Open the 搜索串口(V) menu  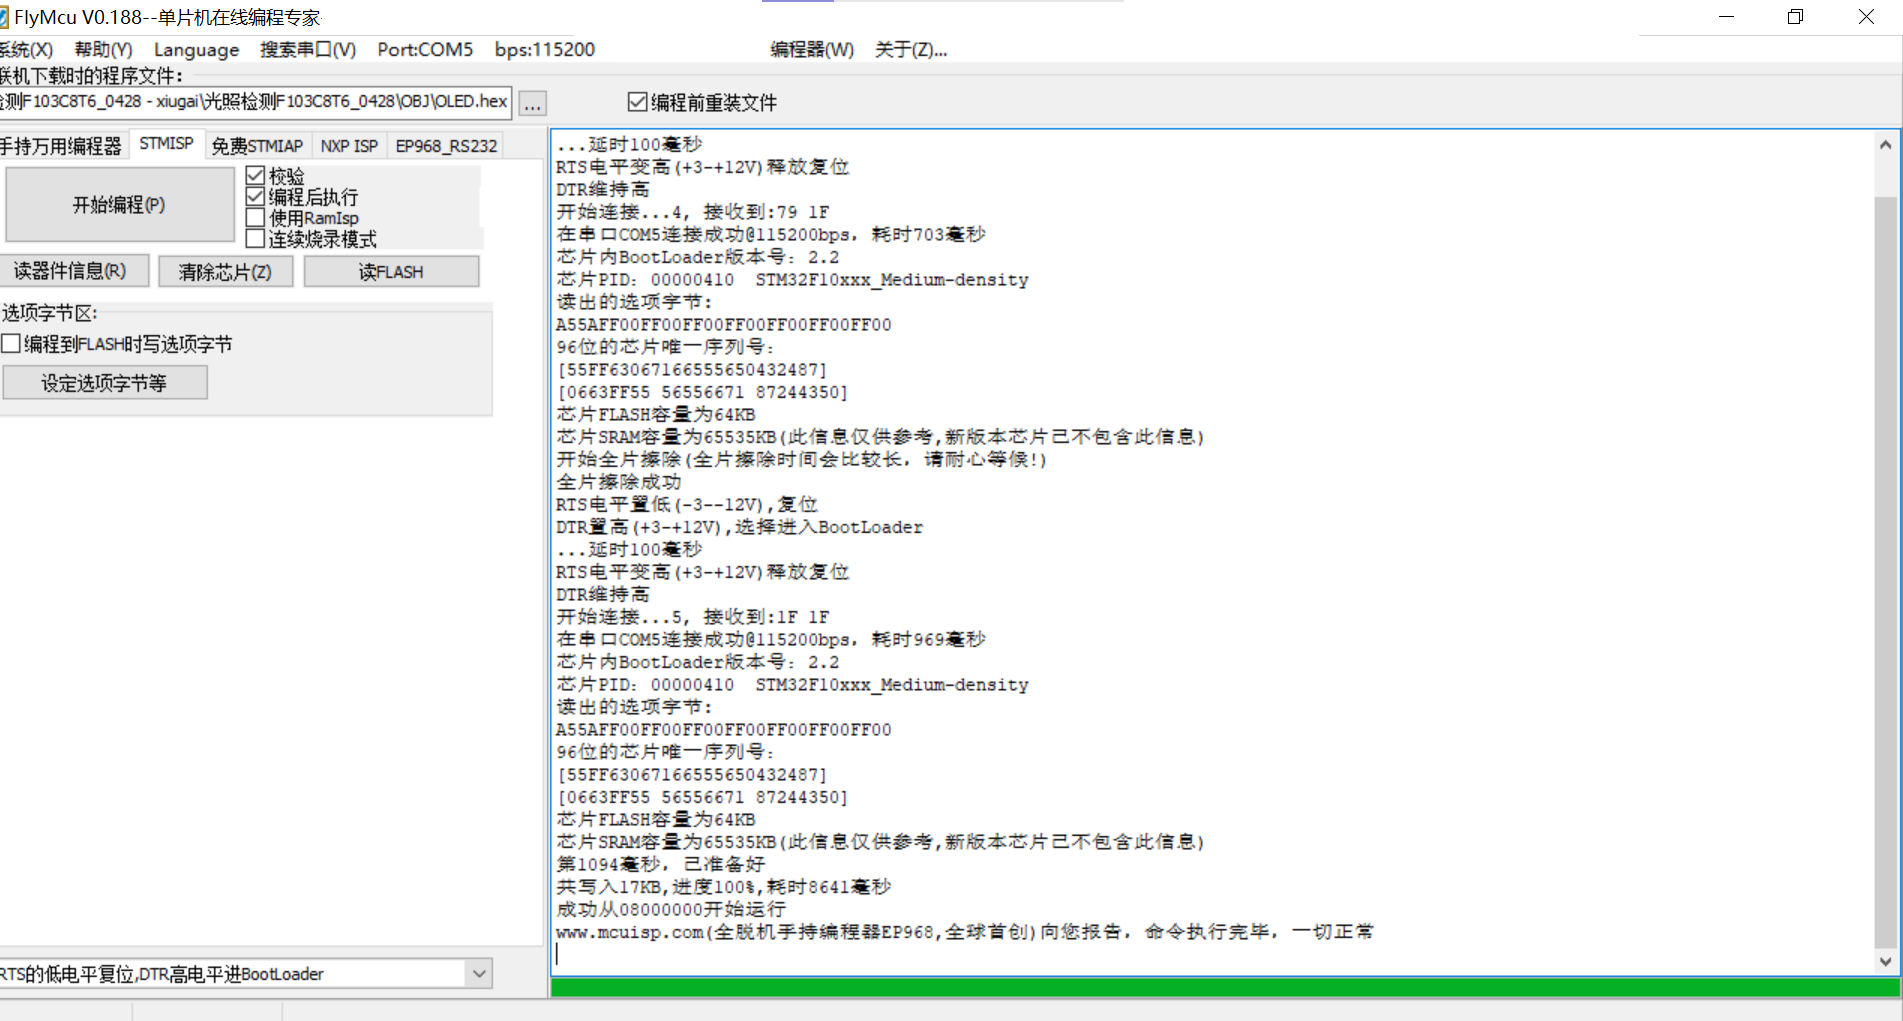pos(308,49)
